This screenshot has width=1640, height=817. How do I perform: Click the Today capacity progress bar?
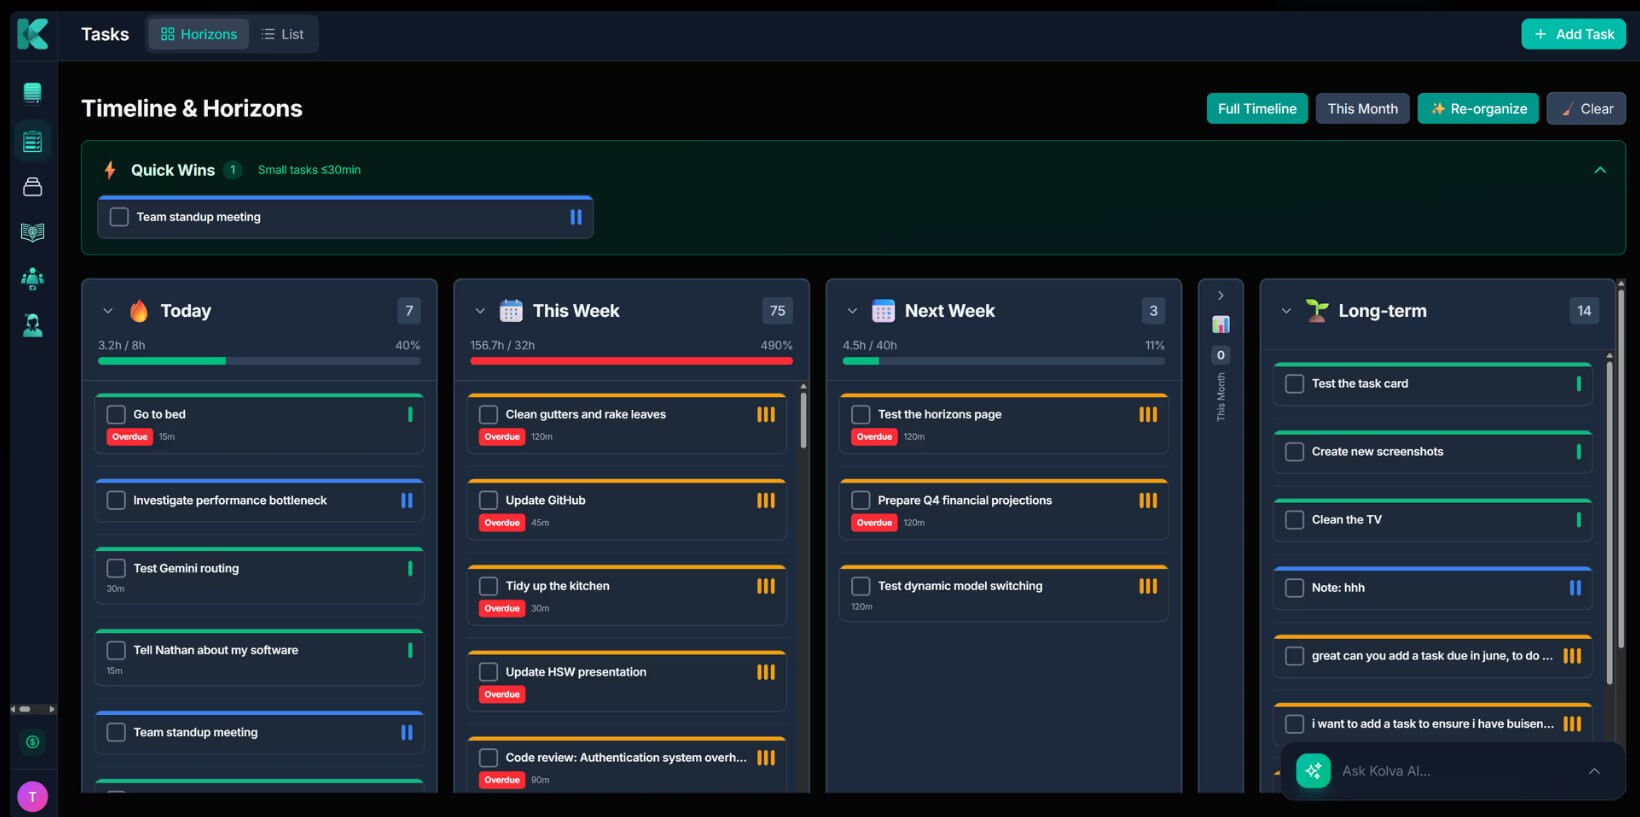259,361
